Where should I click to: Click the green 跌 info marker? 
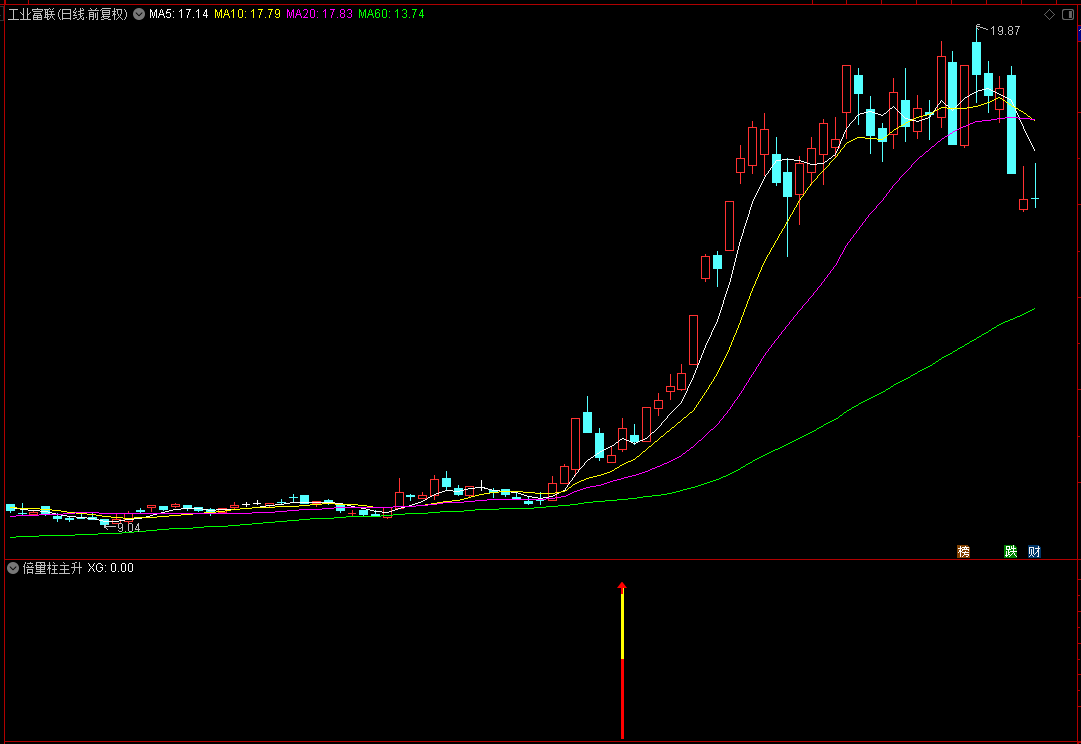[1011, 551]
